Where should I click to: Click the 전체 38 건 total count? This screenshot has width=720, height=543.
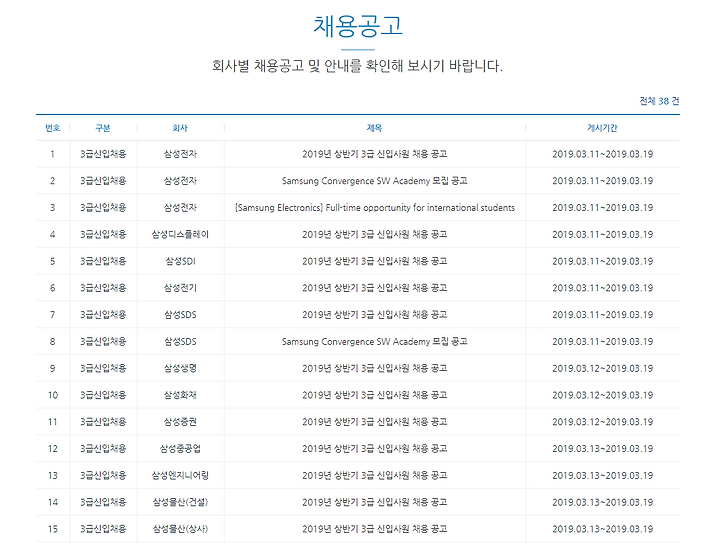[x=659, y=101]
